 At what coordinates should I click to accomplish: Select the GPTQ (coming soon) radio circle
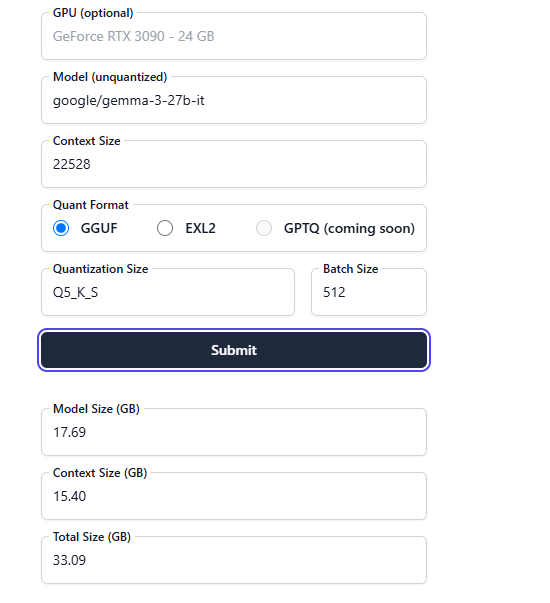[264, 228]
